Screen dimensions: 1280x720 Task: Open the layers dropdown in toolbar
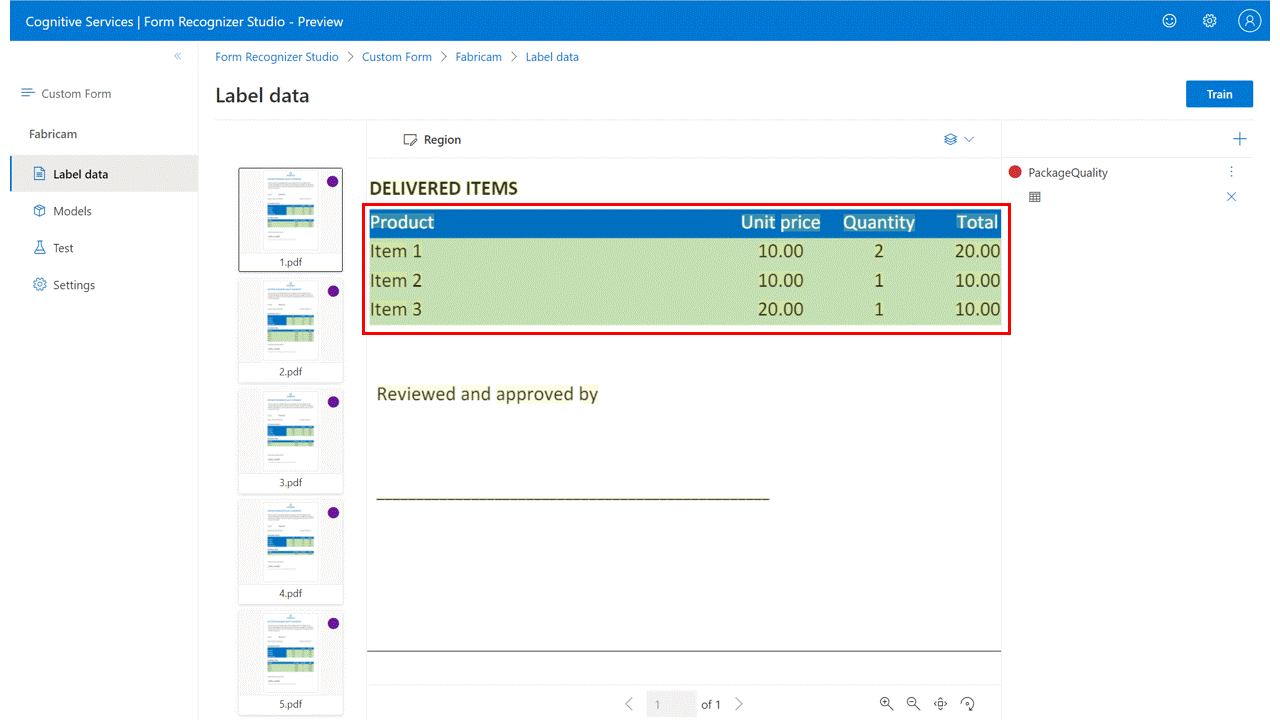tap(959, 140)
